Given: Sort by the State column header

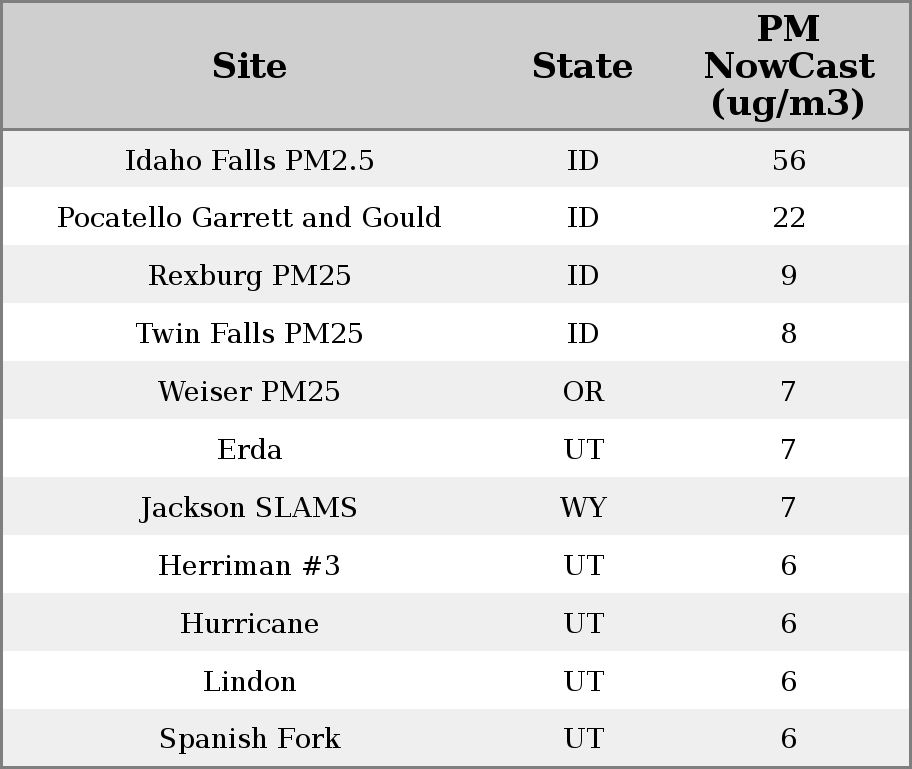Looking at the screenshot, I should (x=582, y=66).
